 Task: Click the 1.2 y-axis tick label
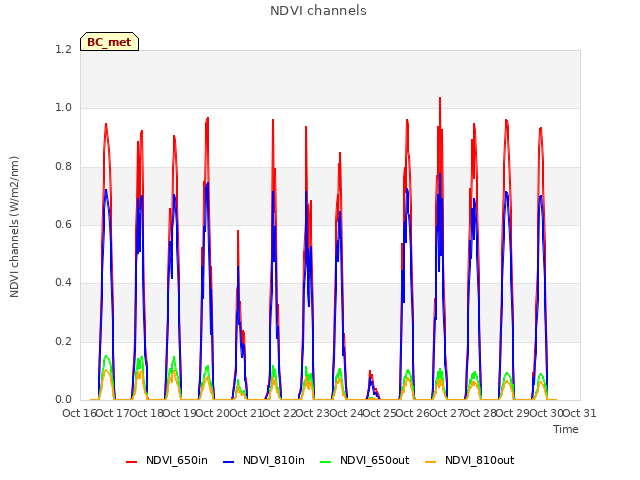63,49
